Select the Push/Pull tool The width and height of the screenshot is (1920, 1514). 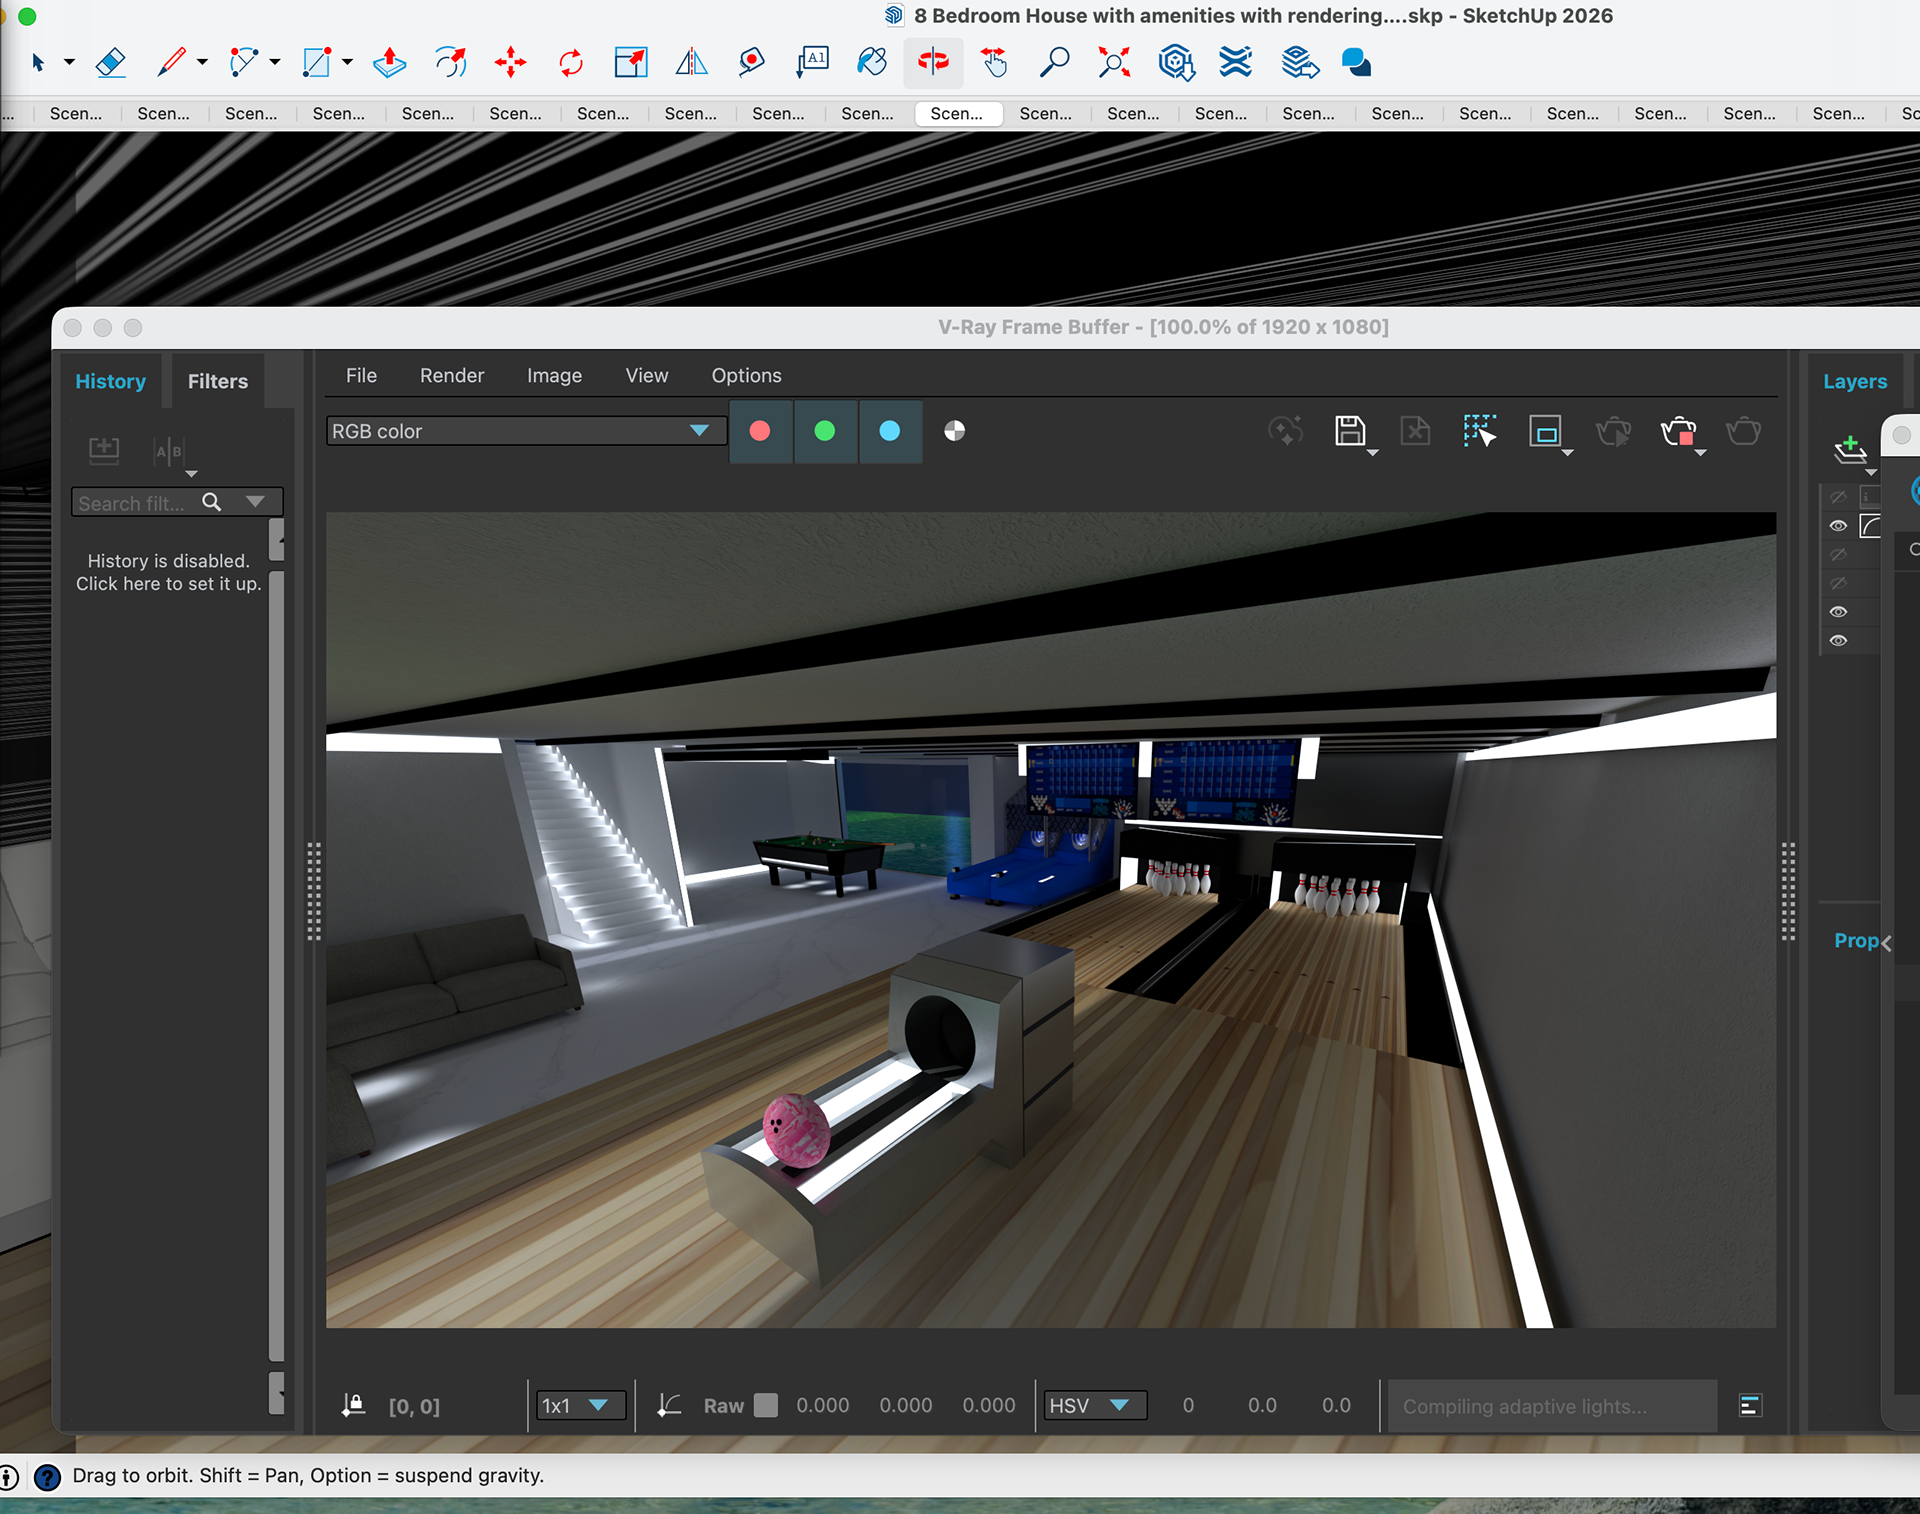[389, 63]
